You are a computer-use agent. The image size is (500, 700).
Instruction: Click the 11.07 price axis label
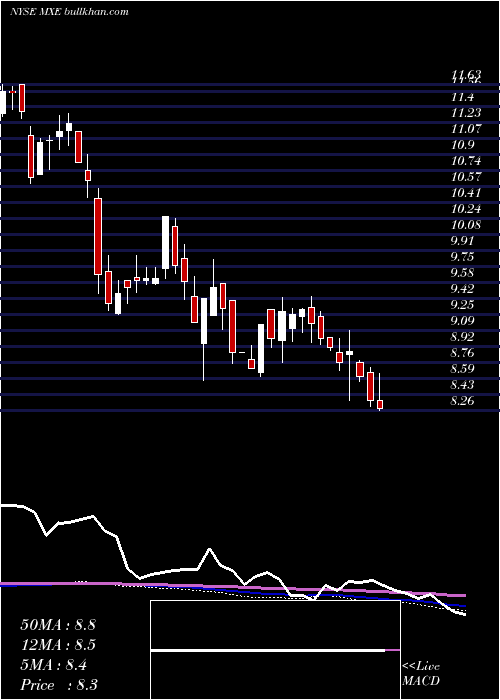tap(466, 129)
